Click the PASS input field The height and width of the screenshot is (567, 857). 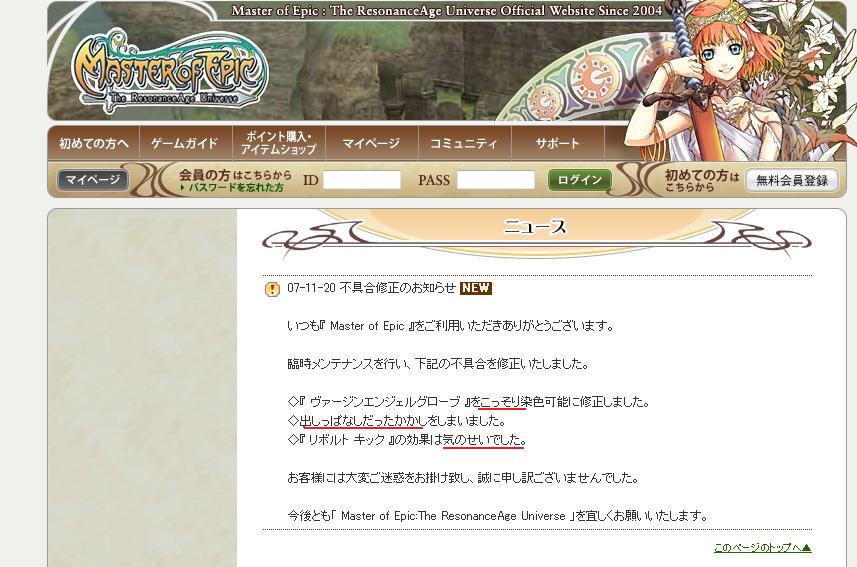click(x=496, y=180)
